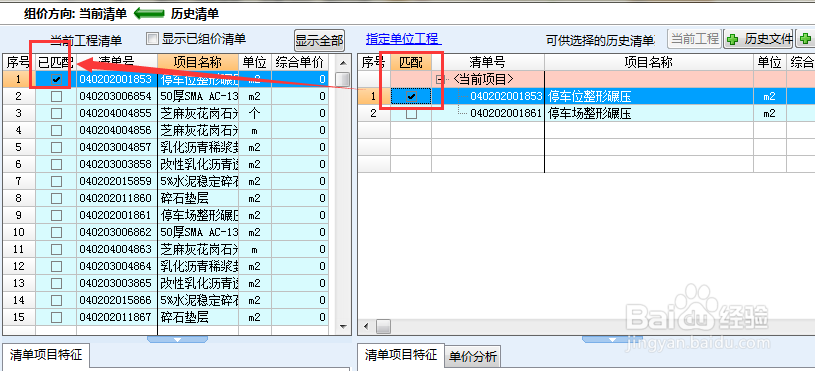Click the left list scrollbar down arrow
The image size is (815, 371).
tap(343, 326)
